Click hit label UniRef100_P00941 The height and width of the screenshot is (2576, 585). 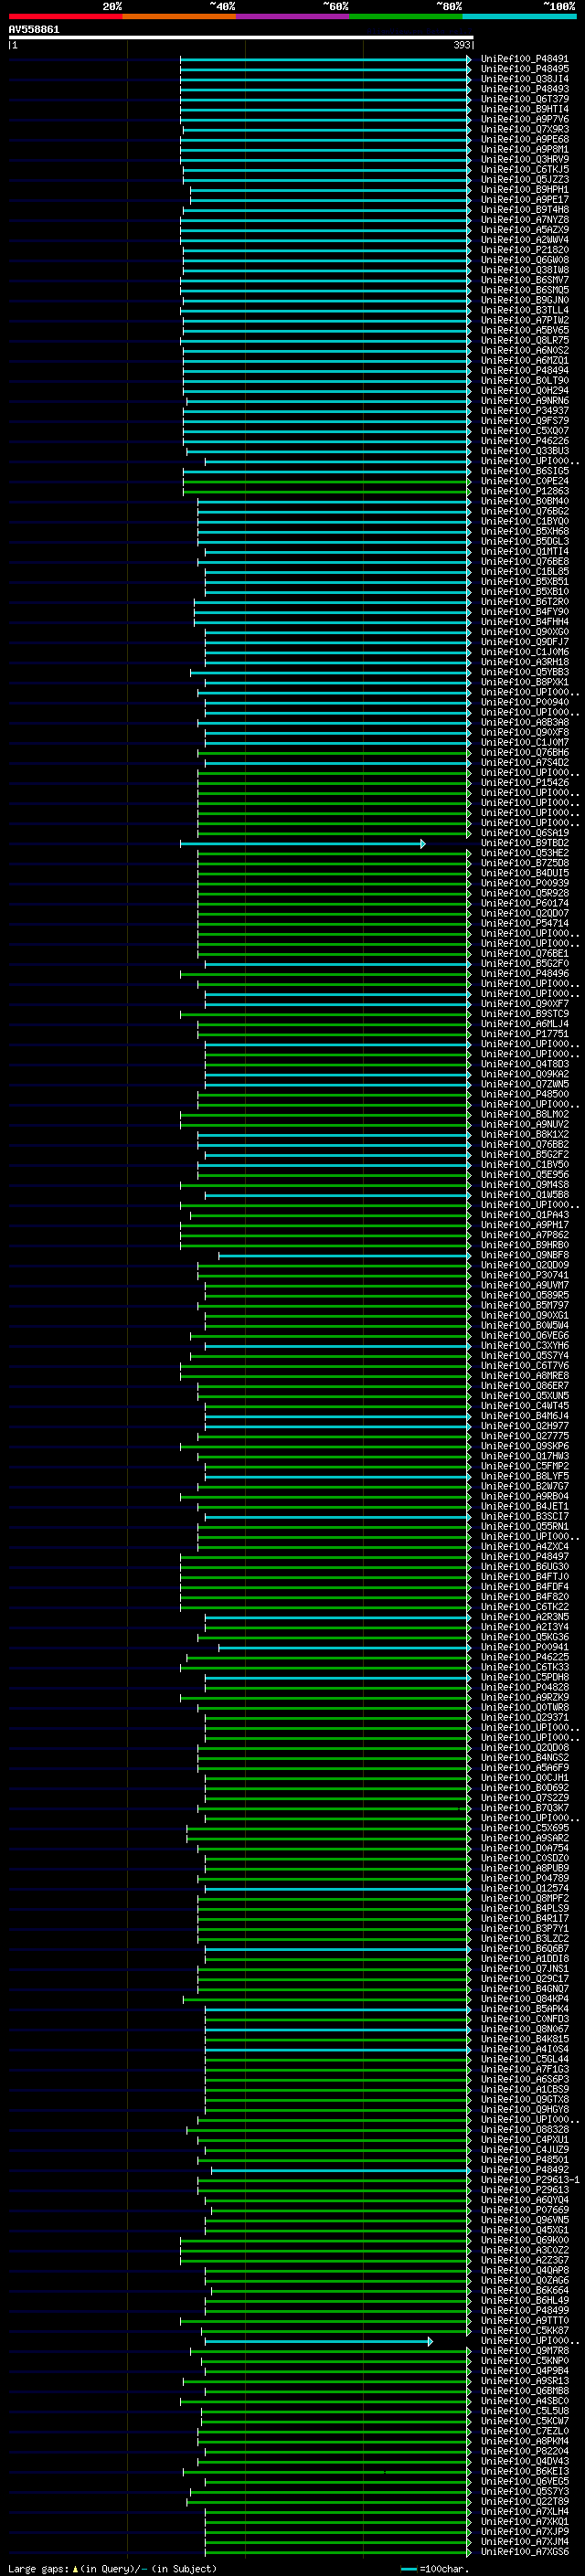pyautogui.click(x=524, y=1647)
